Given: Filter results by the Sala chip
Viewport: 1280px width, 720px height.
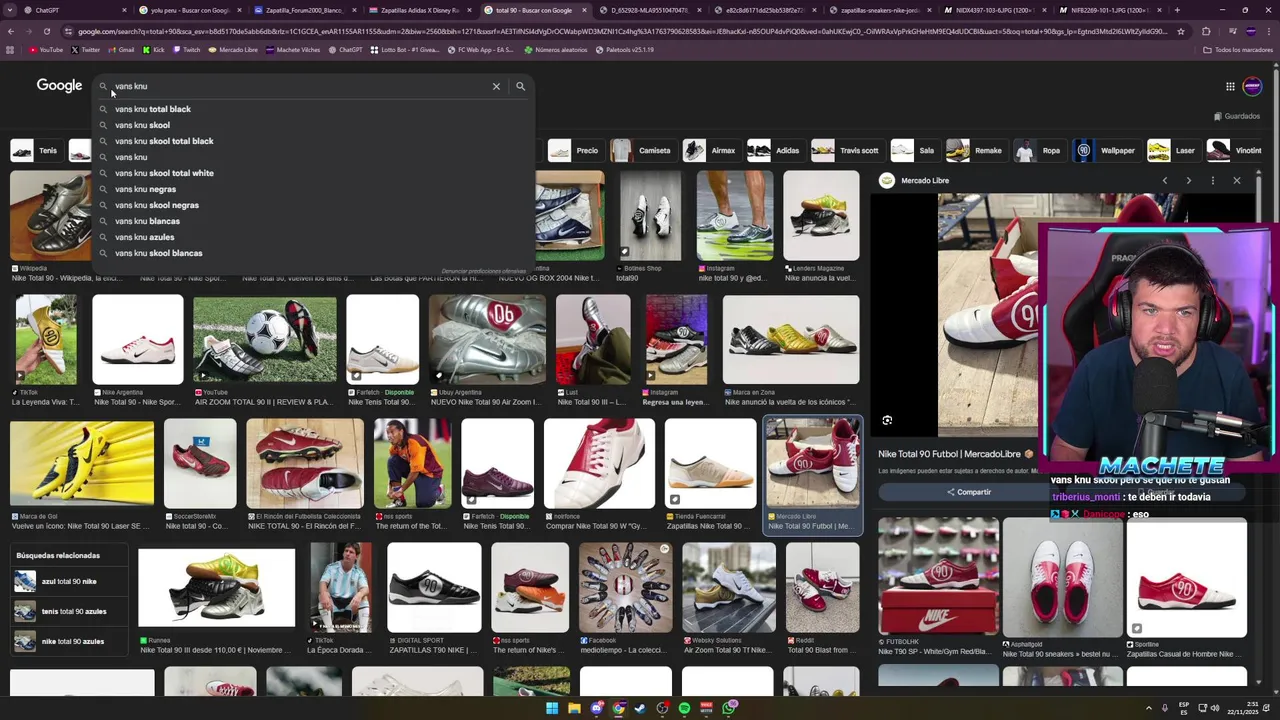Looking at the screenshot, I should coord(913,151).
